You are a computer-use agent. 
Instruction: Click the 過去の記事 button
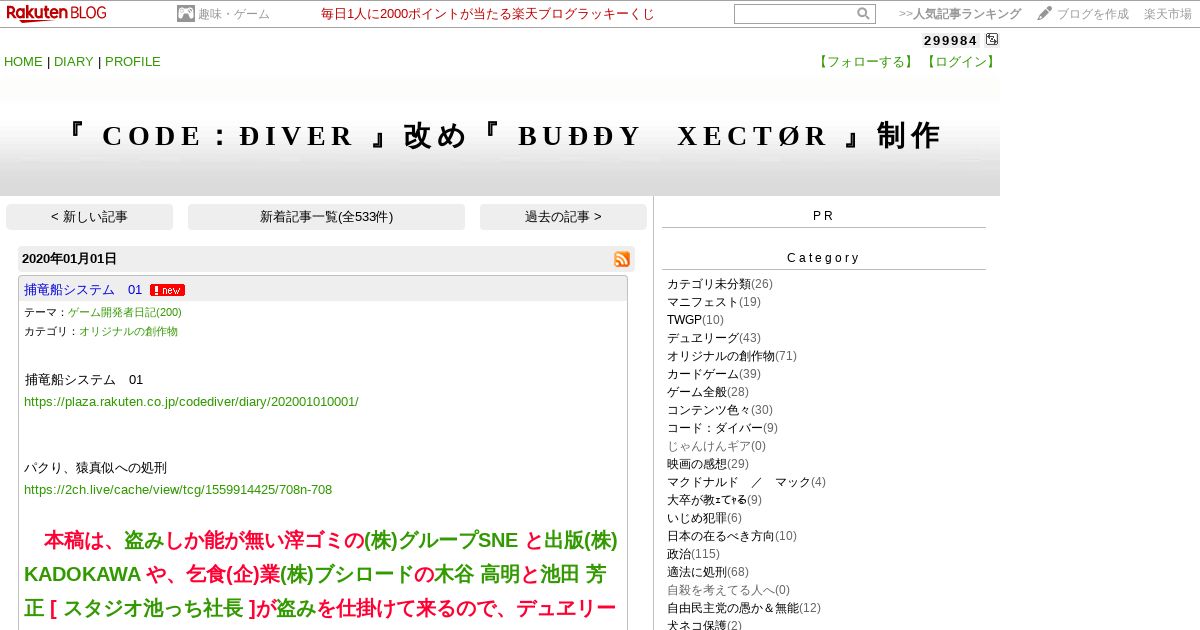[563, 217]
